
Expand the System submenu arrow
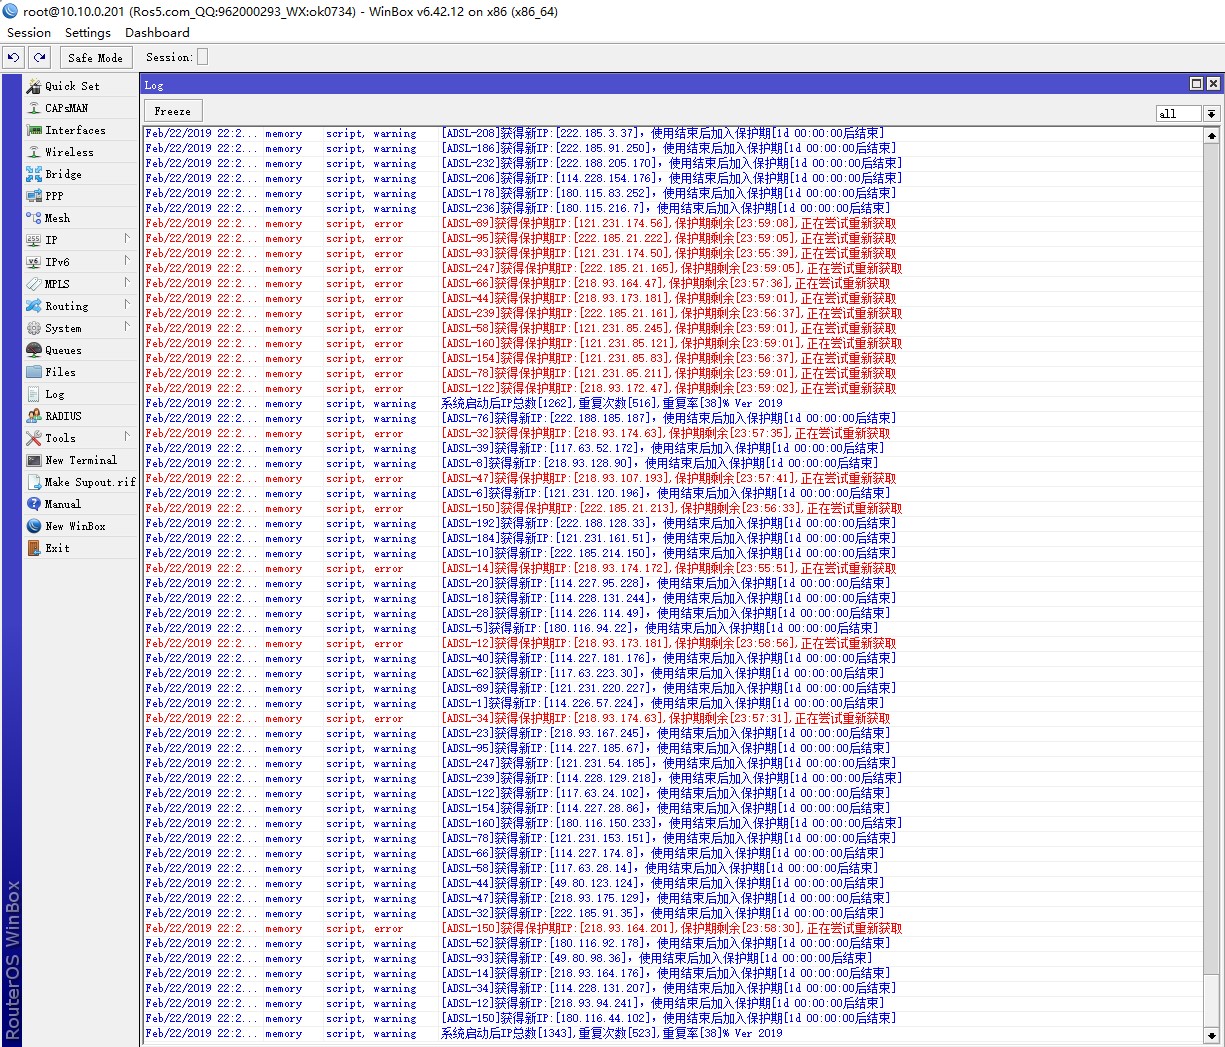coord(127,327)
